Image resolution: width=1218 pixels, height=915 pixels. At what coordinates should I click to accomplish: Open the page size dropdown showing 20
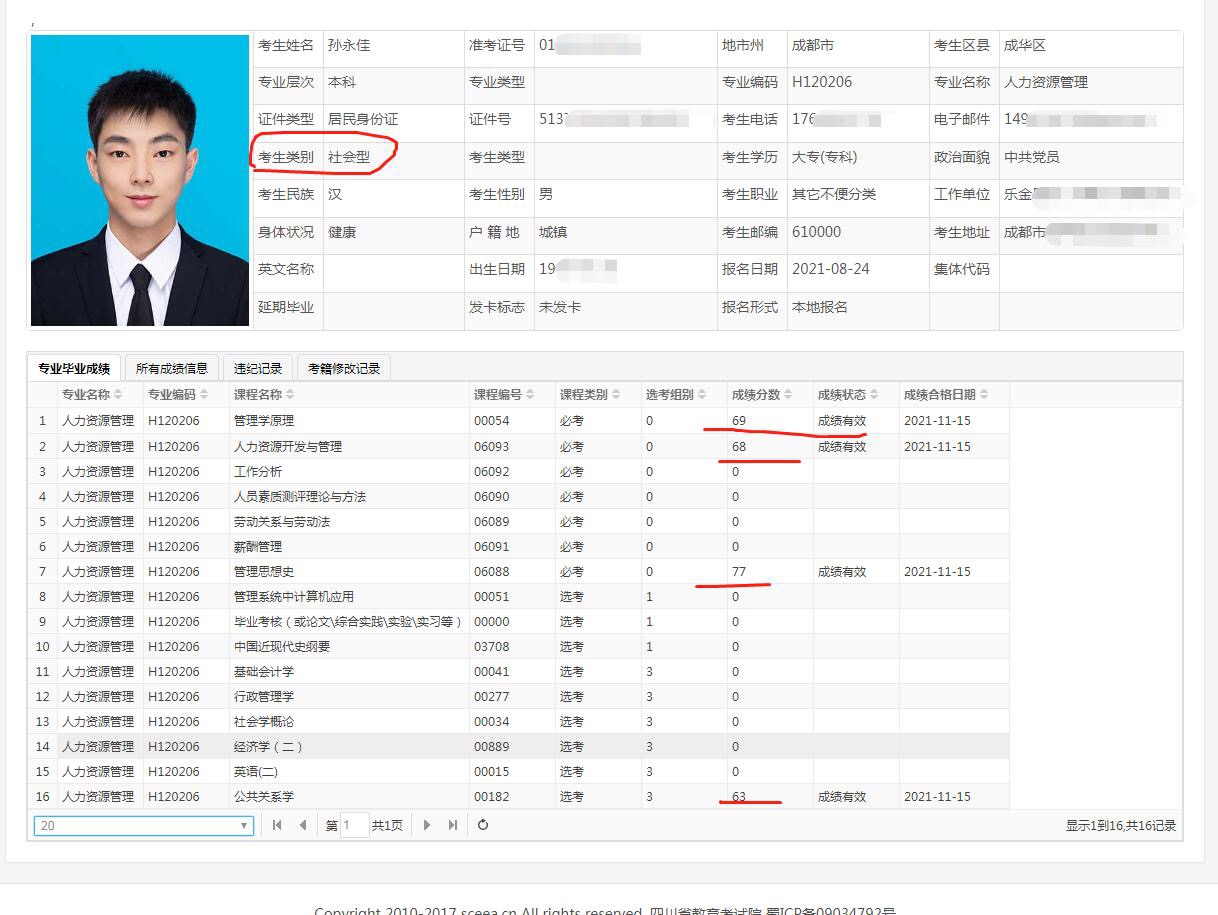[144, 826]
